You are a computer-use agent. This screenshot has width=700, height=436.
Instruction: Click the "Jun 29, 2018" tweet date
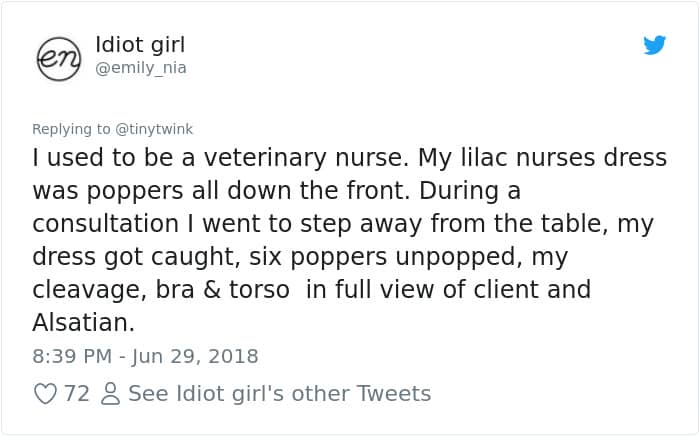click(x=195, y=356)
